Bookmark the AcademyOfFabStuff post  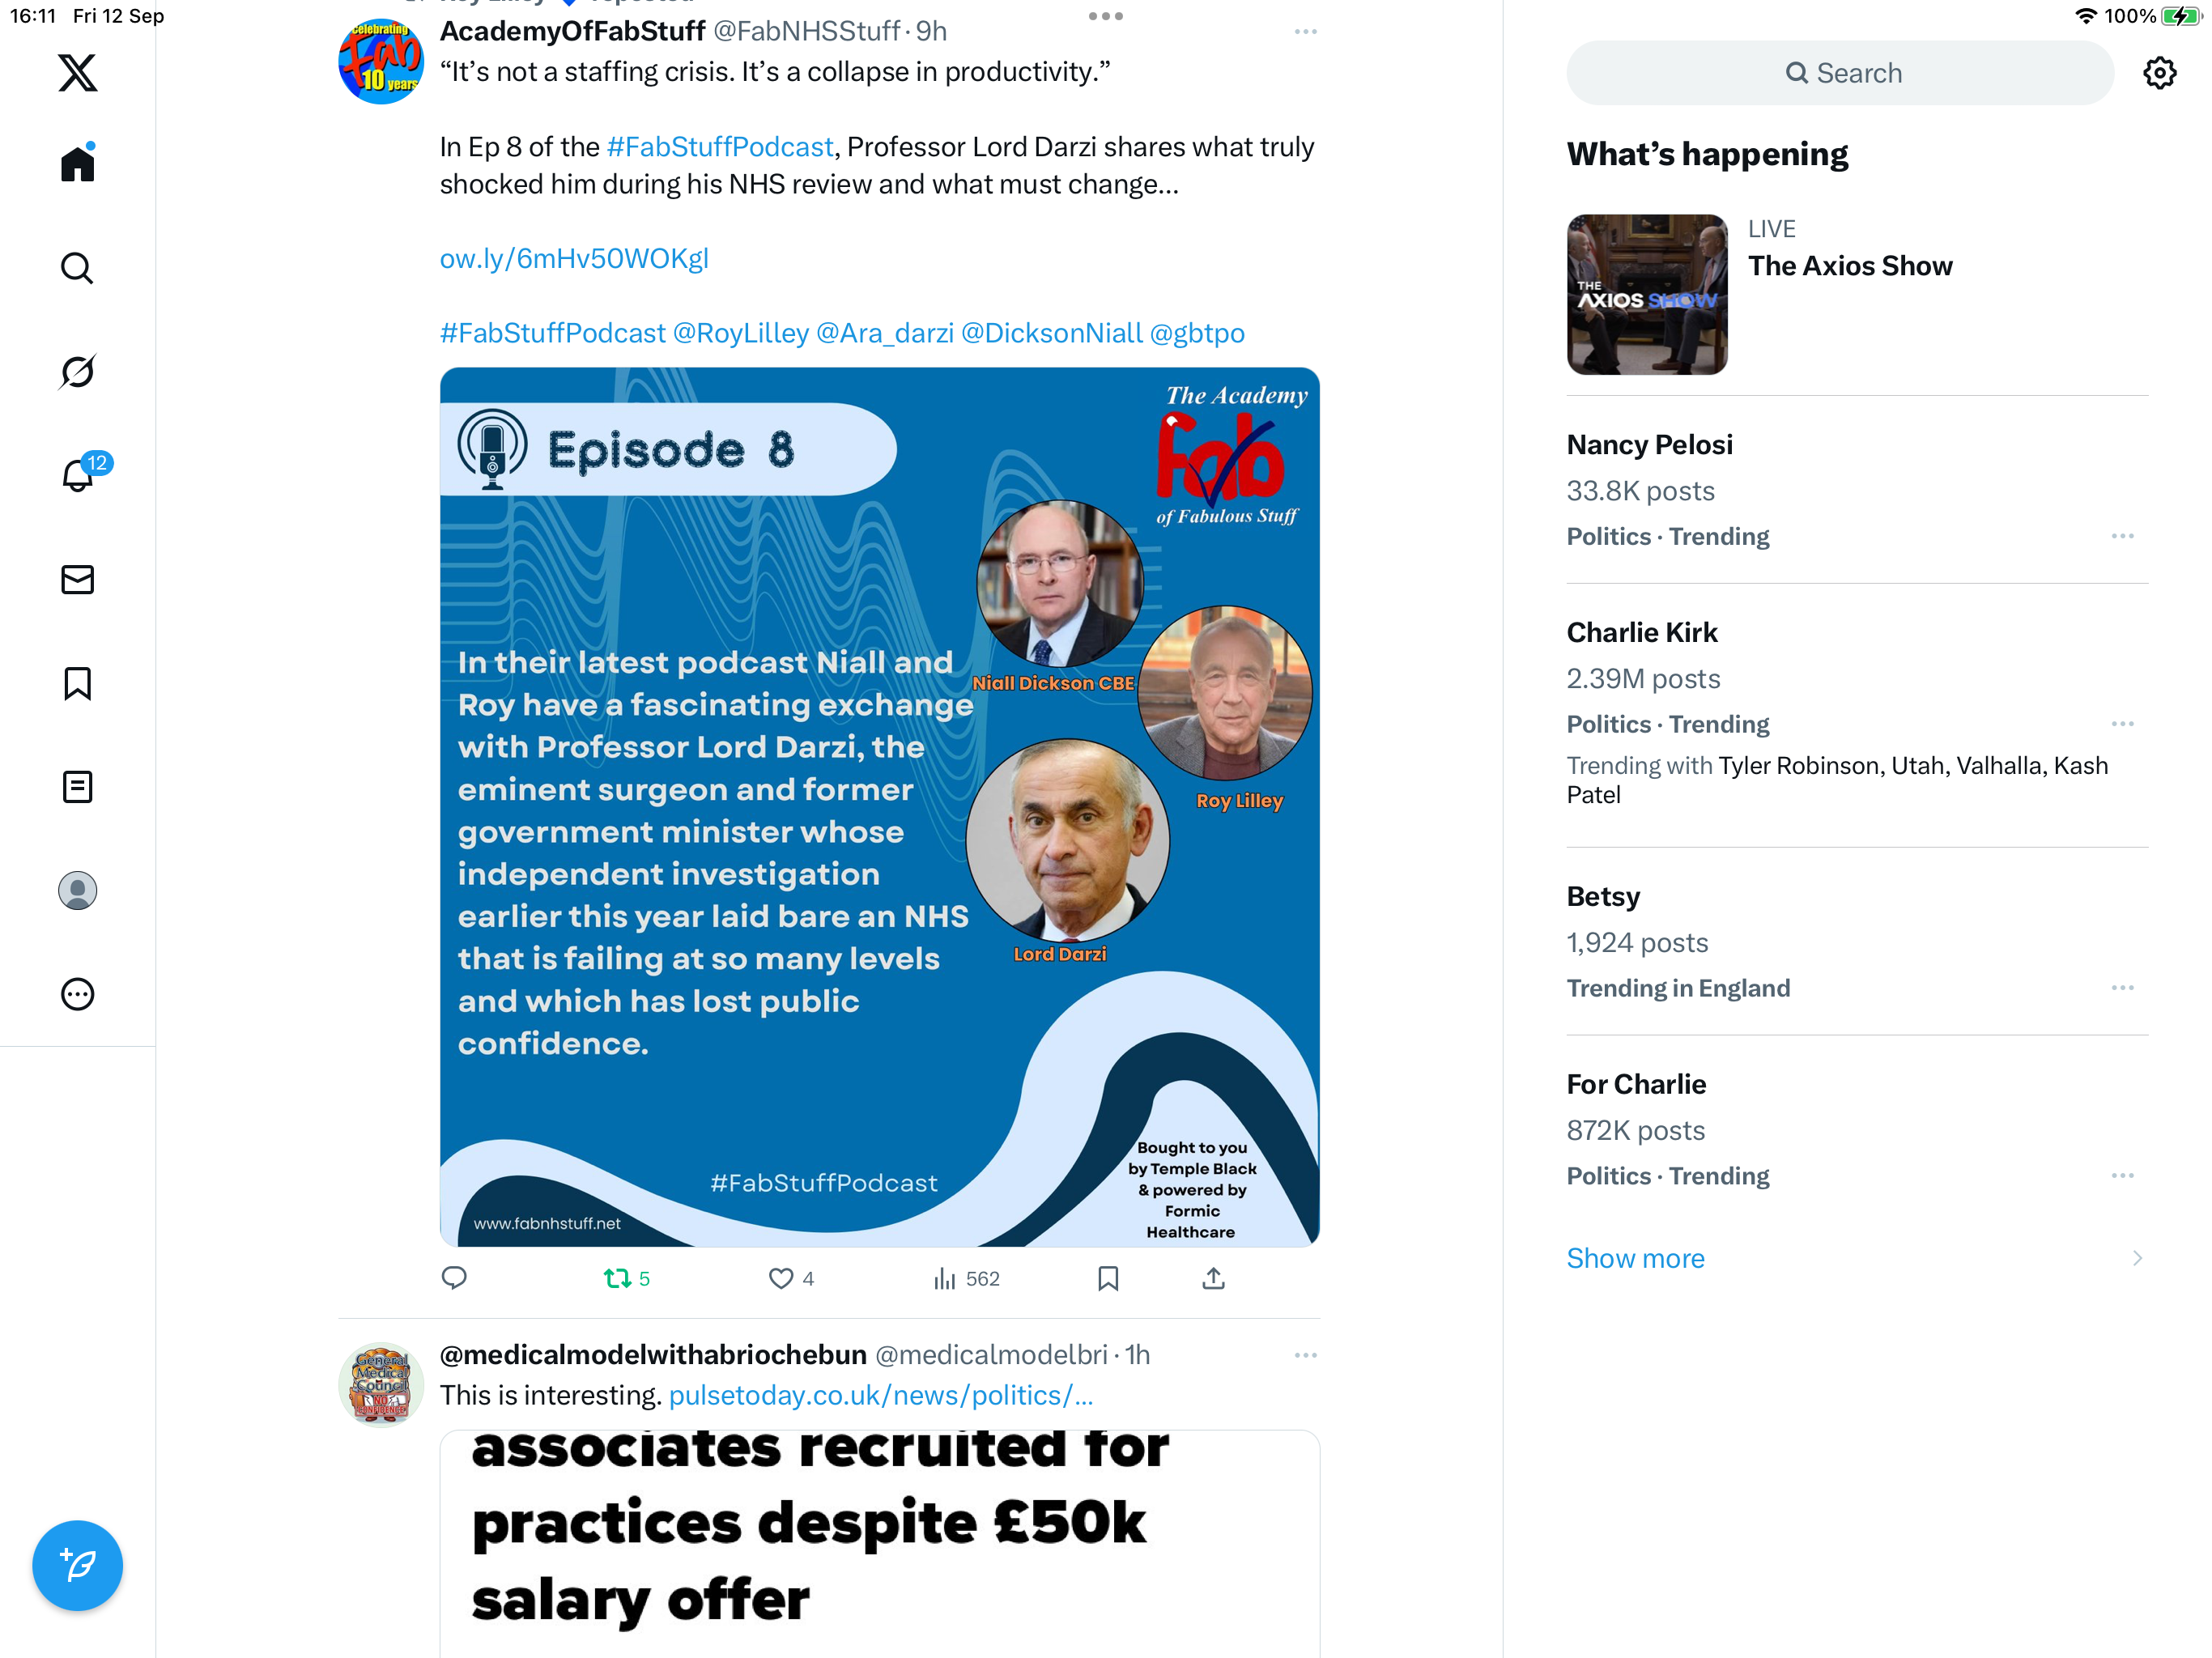pyautogui.click(x=1108, y=1278)
